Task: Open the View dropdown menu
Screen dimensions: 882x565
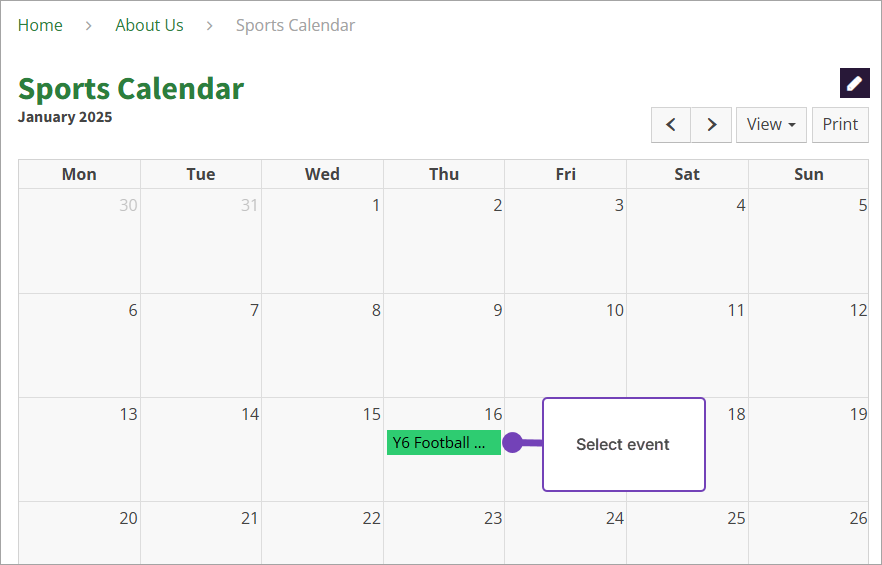Action: [x=771, y=125]
